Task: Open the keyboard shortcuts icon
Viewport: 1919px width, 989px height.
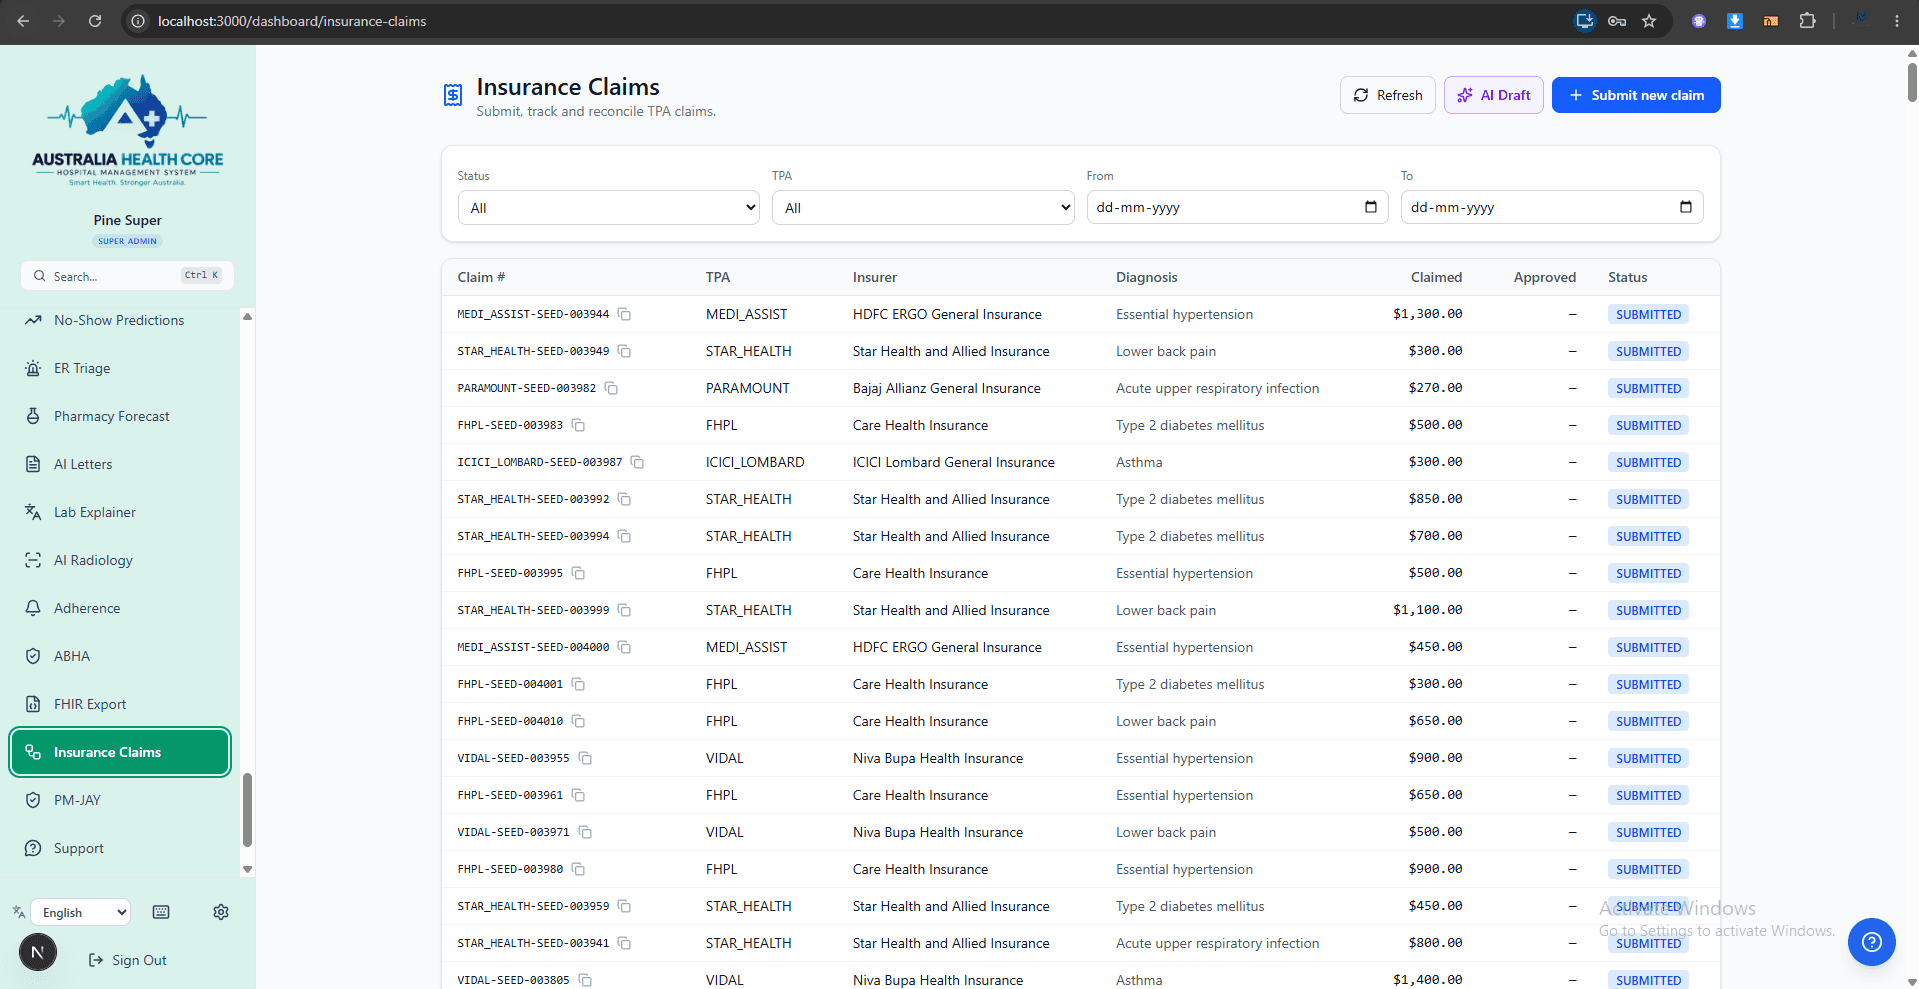Action: point(161,912)
